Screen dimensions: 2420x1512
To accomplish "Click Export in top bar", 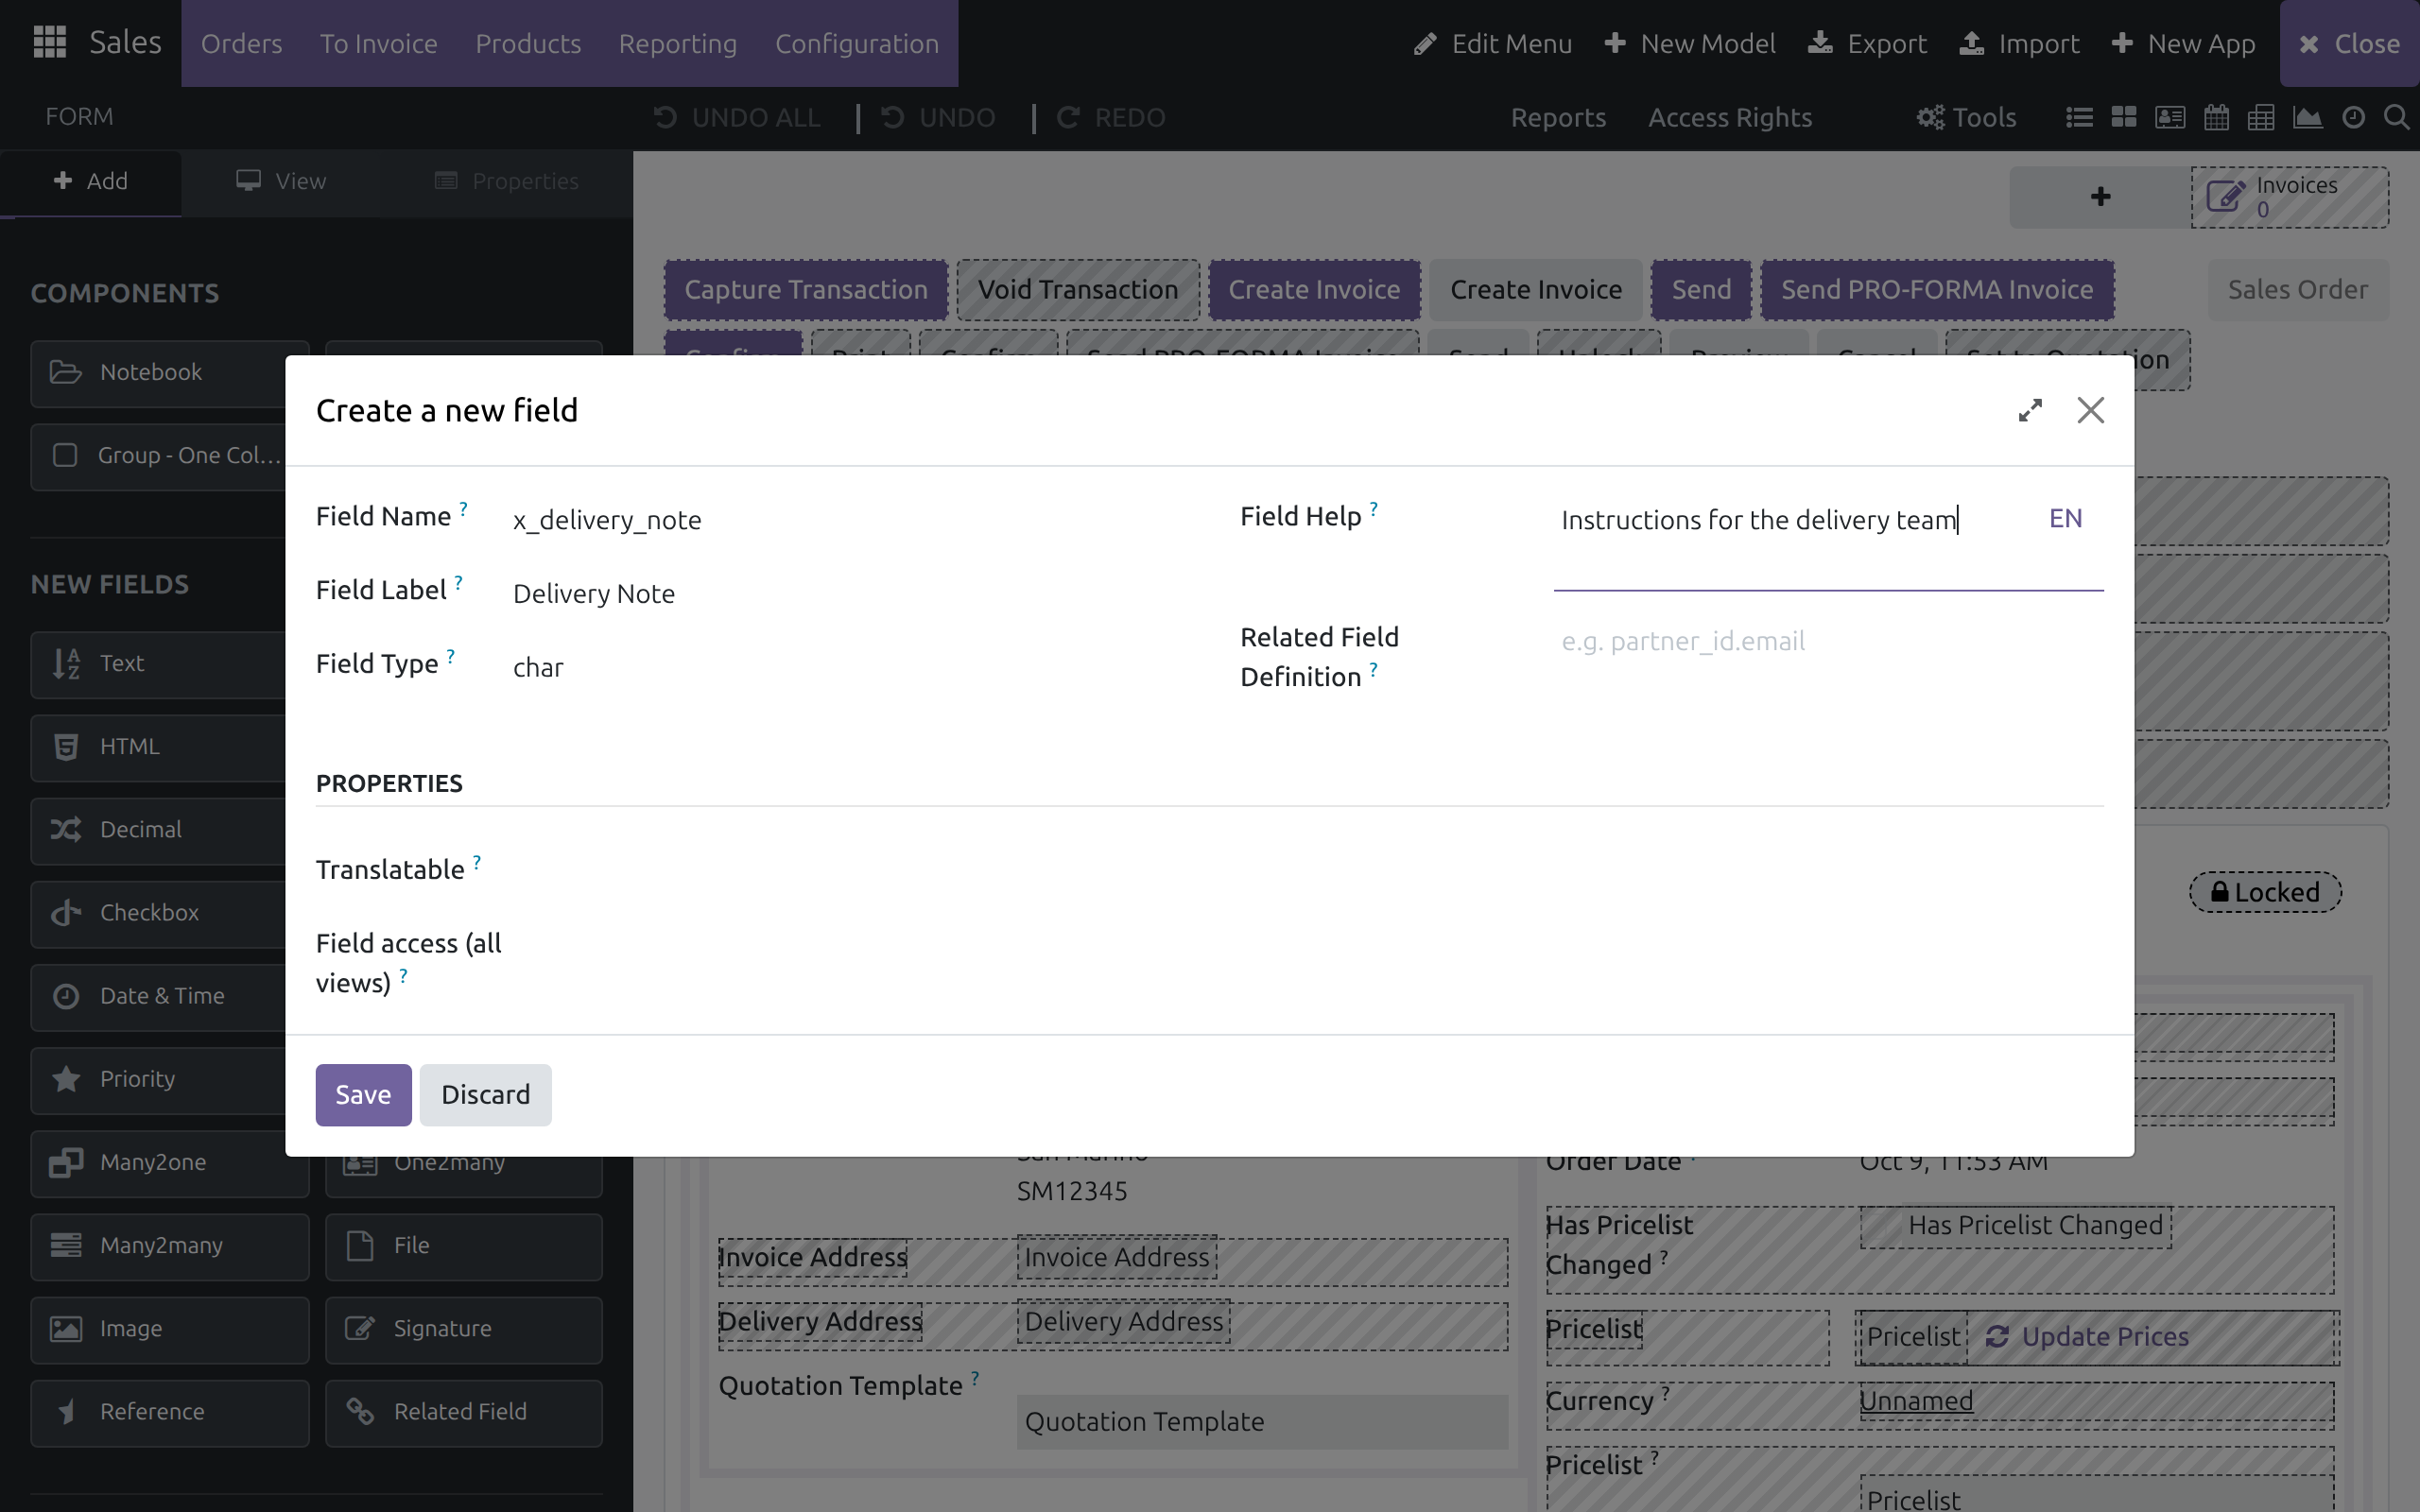I will (1867, 43).
